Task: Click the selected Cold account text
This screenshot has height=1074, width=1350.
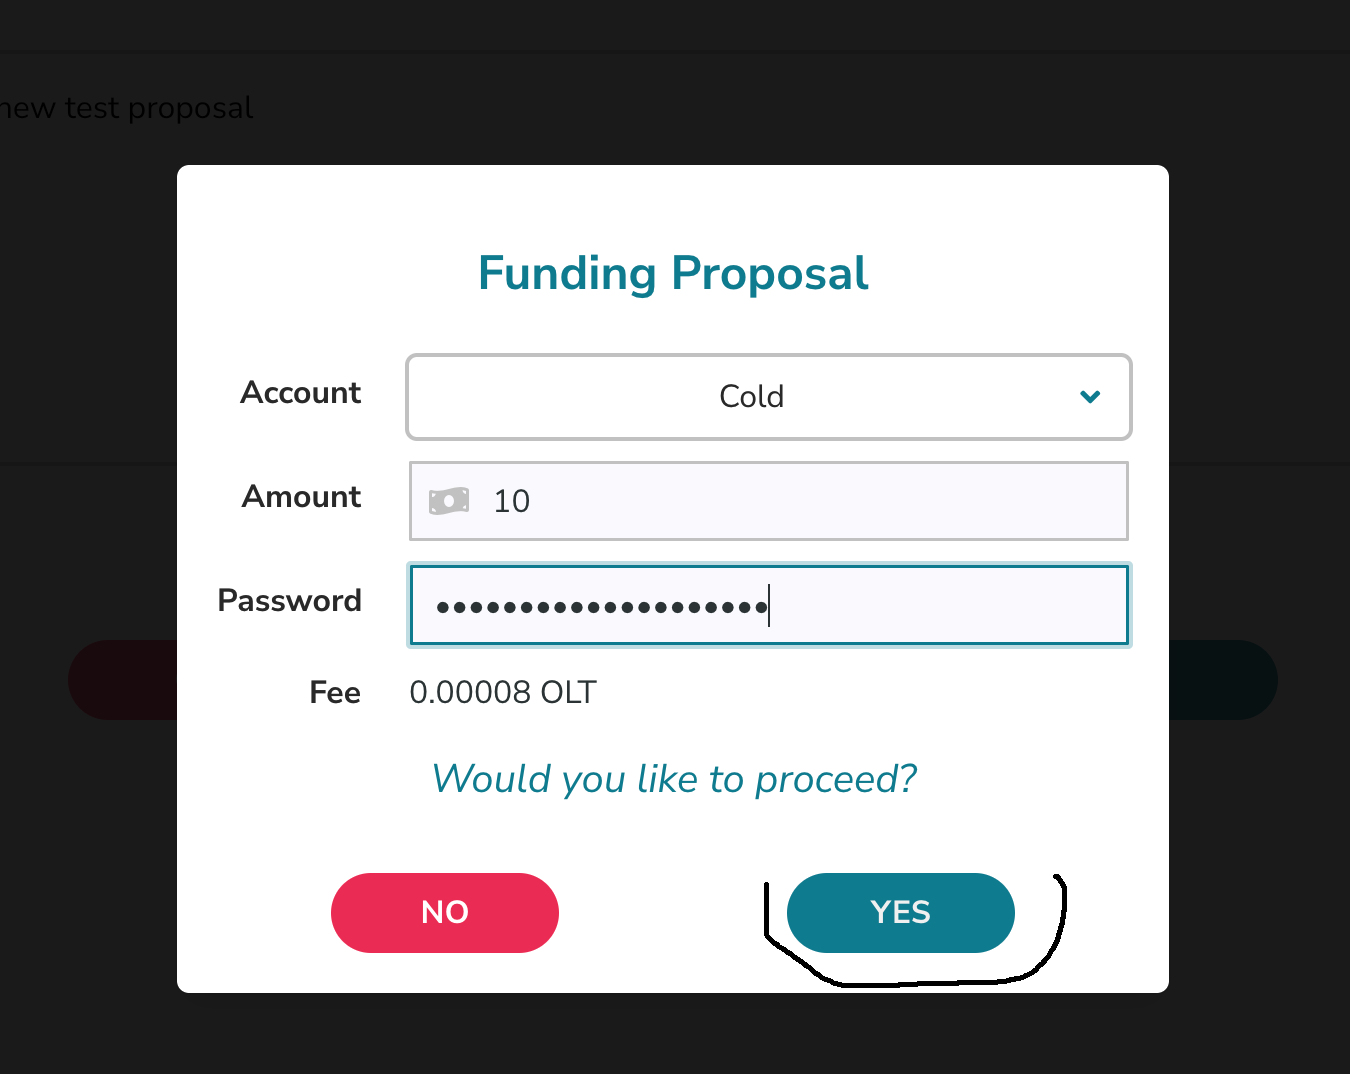Action: (x=751, y=397)
